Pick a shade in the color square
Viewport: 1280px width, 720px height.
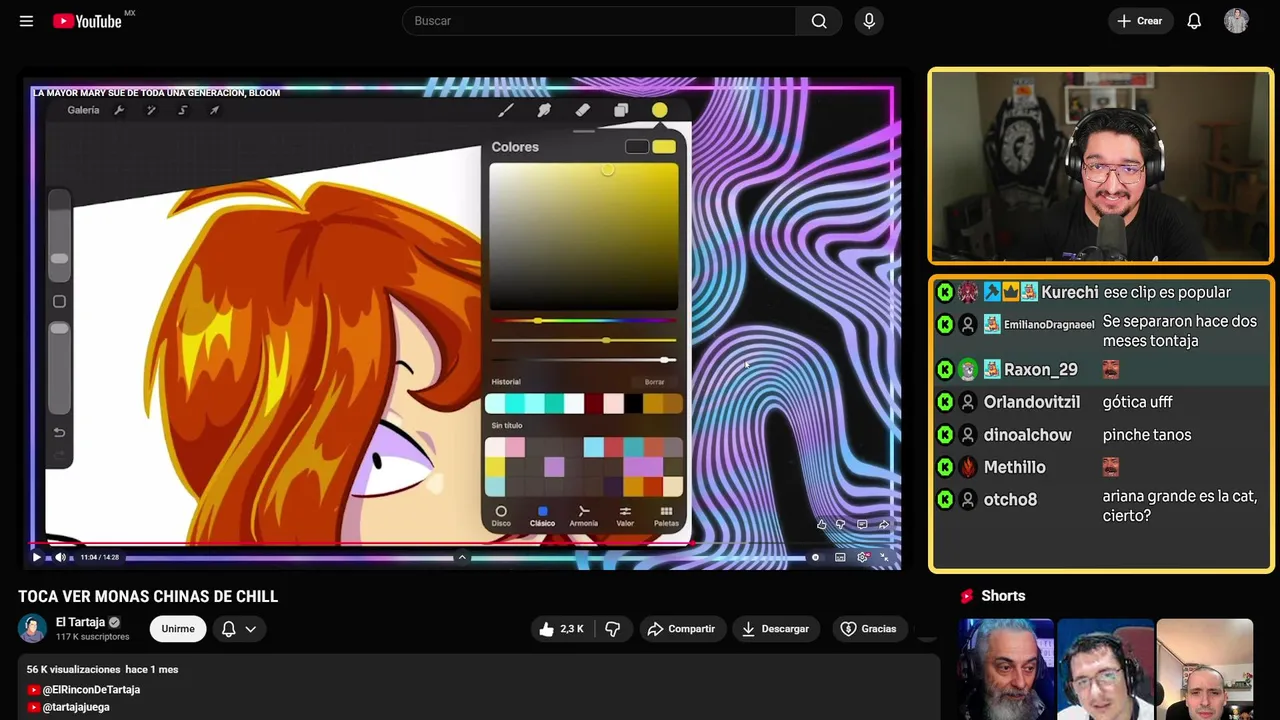(584, 237)
